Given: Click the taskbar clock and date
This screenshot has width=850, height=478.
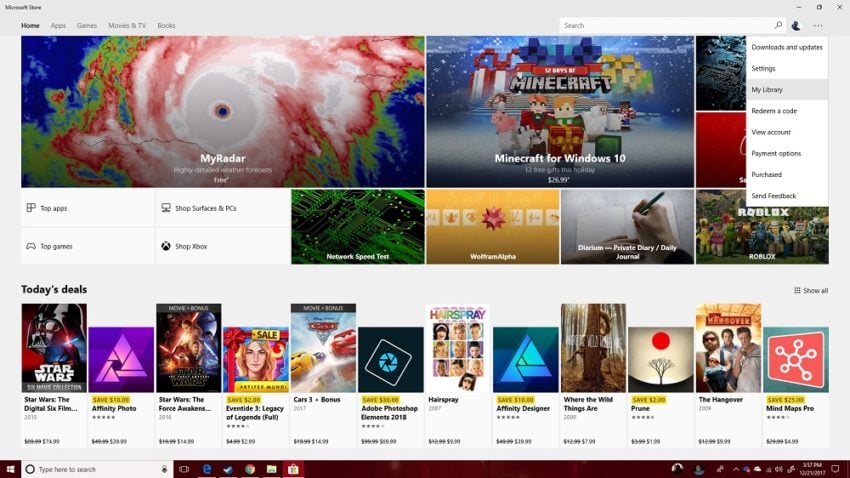Looking at the screenshot, I should 812,469.
